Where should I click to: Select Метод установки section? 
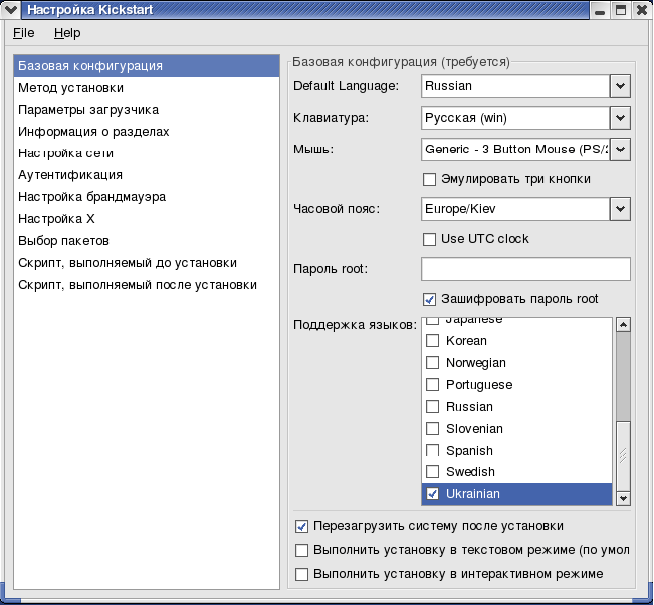(x=146, y=88)
